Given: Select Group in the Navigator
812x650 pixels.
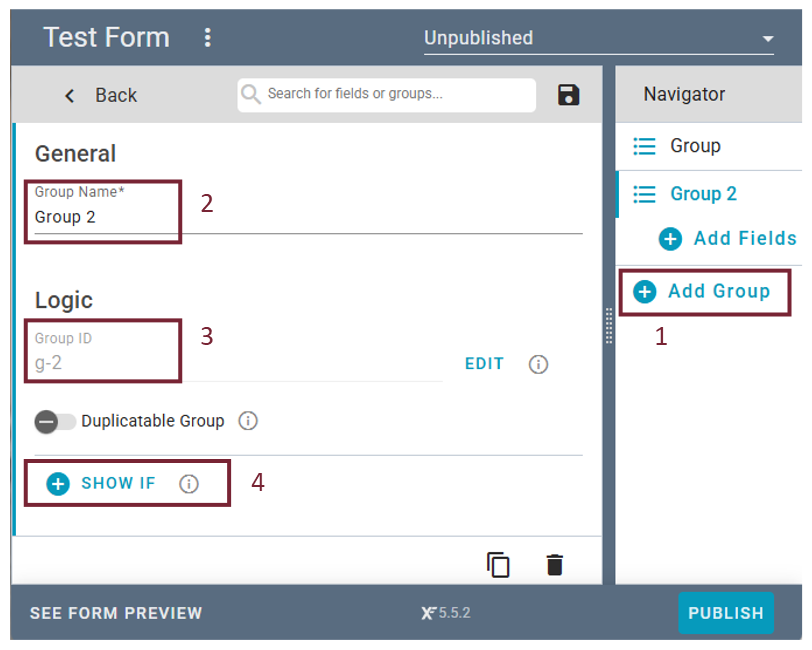Looking at the screenshot, I should tap(695, 146).
